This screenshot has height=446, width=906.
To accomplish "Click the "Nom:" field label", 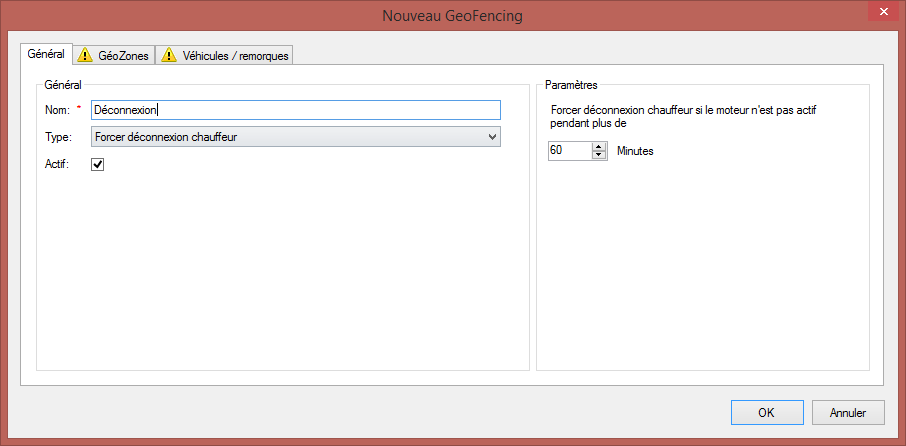I will coord(56,110).
